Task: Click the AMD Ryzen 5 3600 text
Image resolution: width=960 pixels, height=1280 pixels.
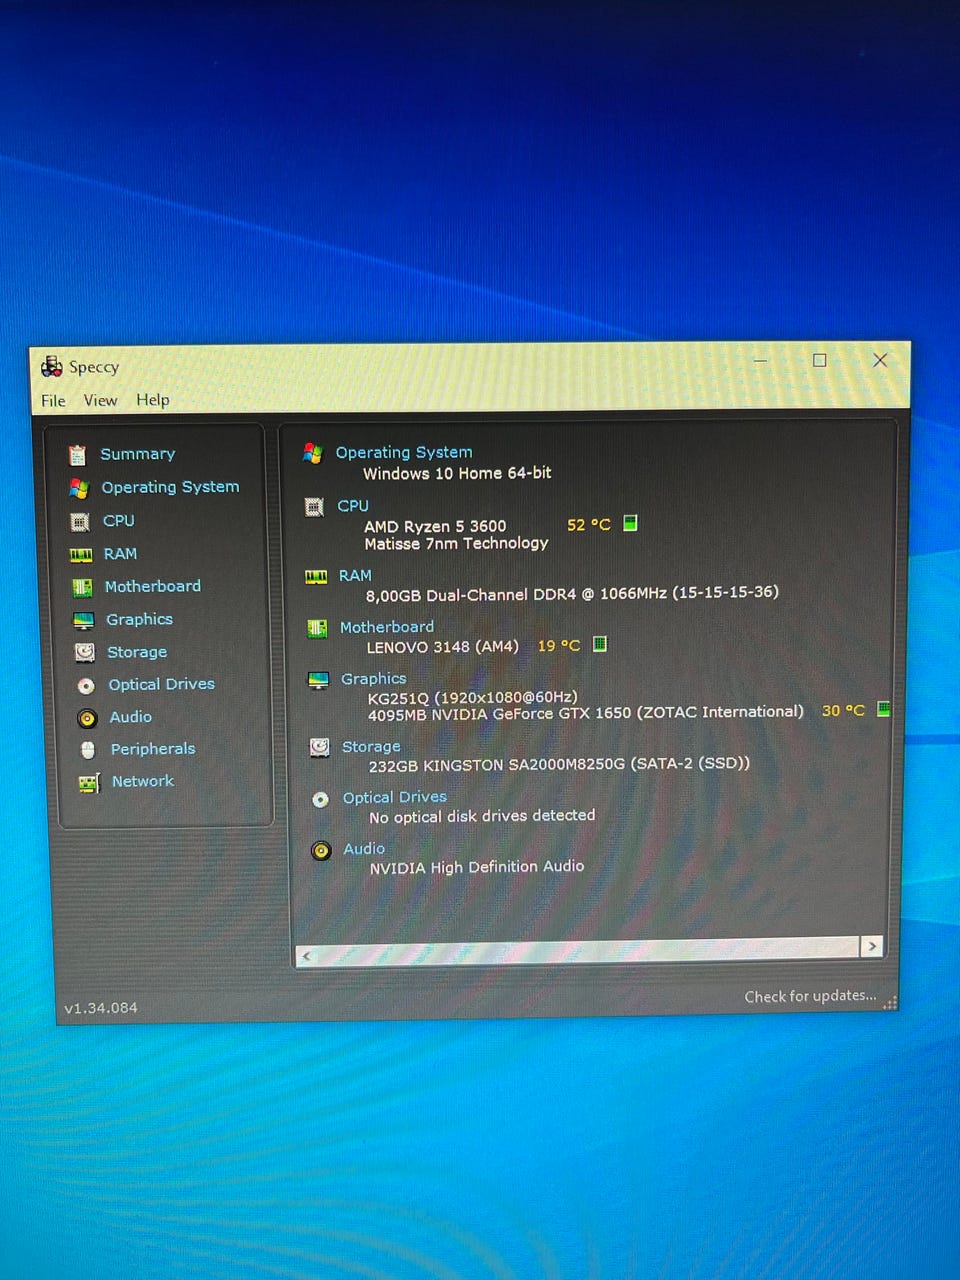Action: point(435,526)
